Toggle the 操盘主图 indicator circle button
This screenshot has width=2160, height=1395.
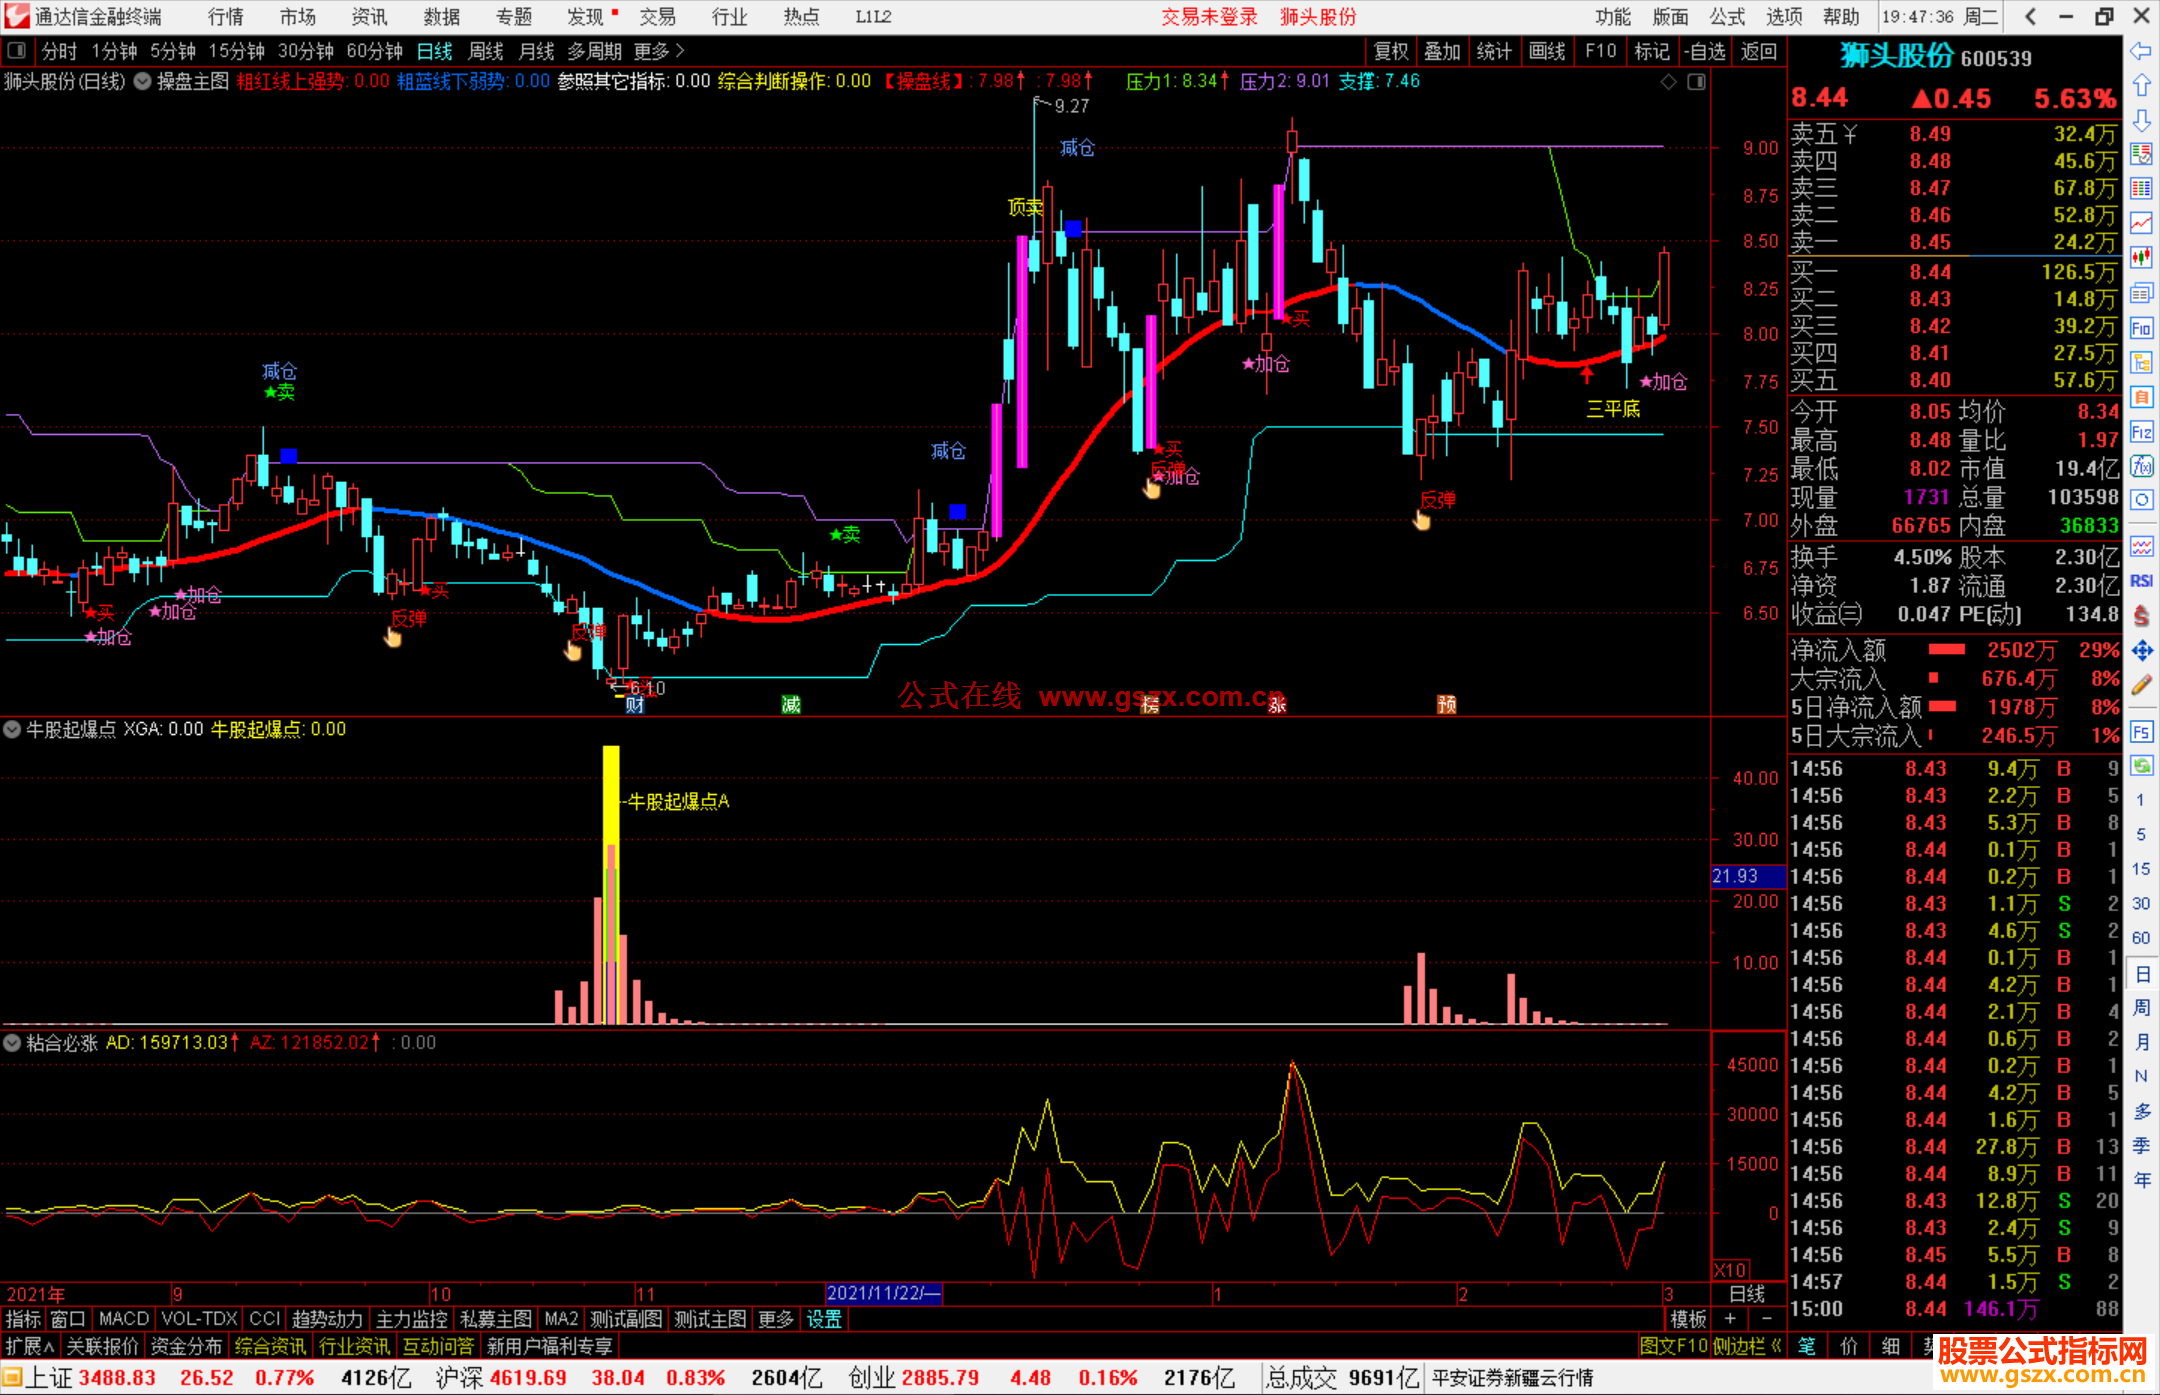[143, 82]
